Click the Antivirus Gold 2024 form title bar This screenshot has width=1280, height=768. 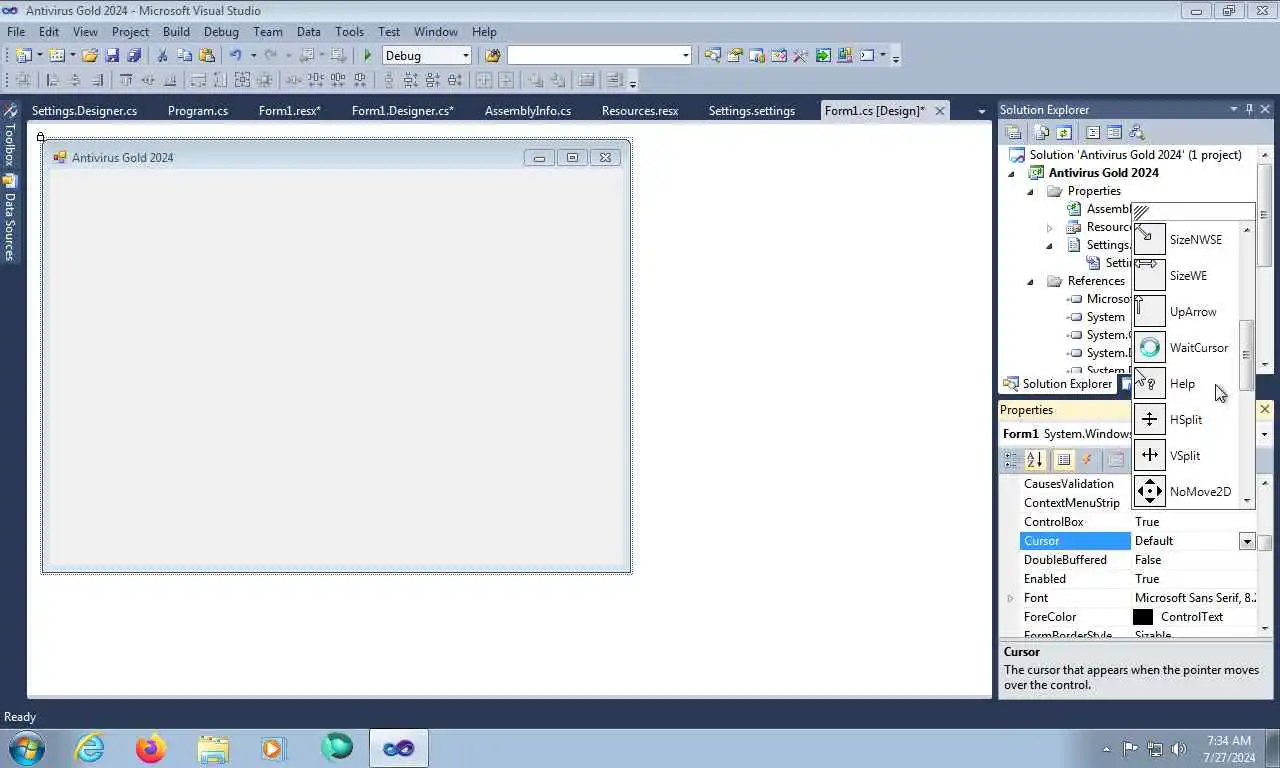[336, 157]
